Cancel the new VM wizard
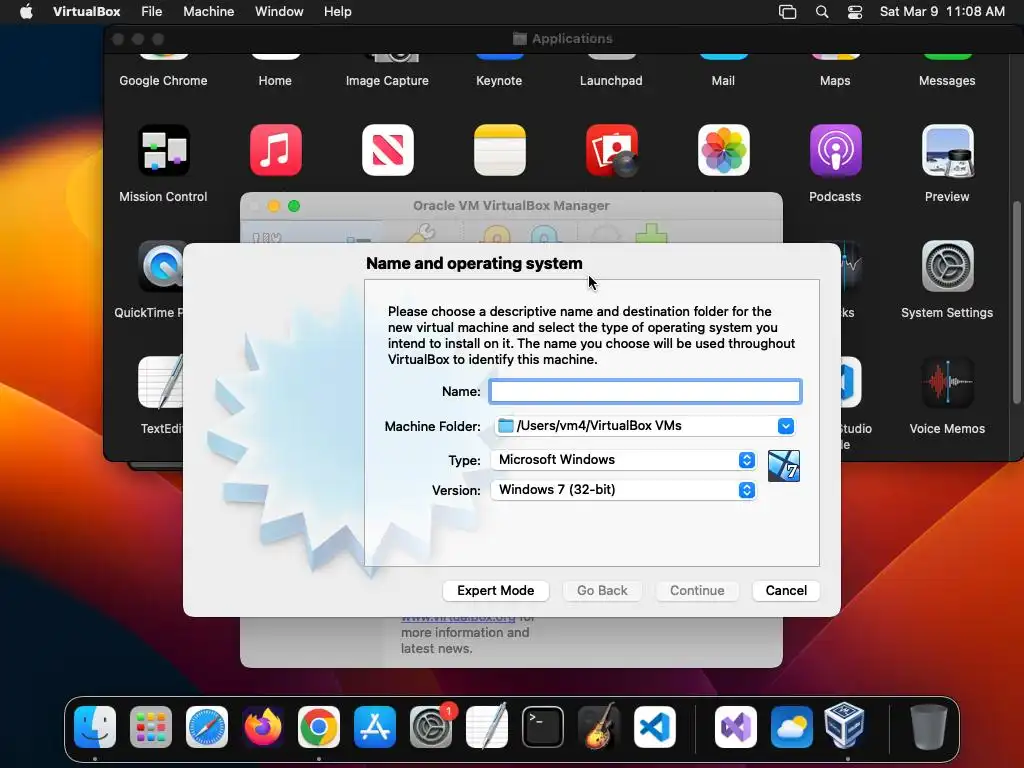Viewport: 1024px width, 768px height. click(x=786, y=590)
